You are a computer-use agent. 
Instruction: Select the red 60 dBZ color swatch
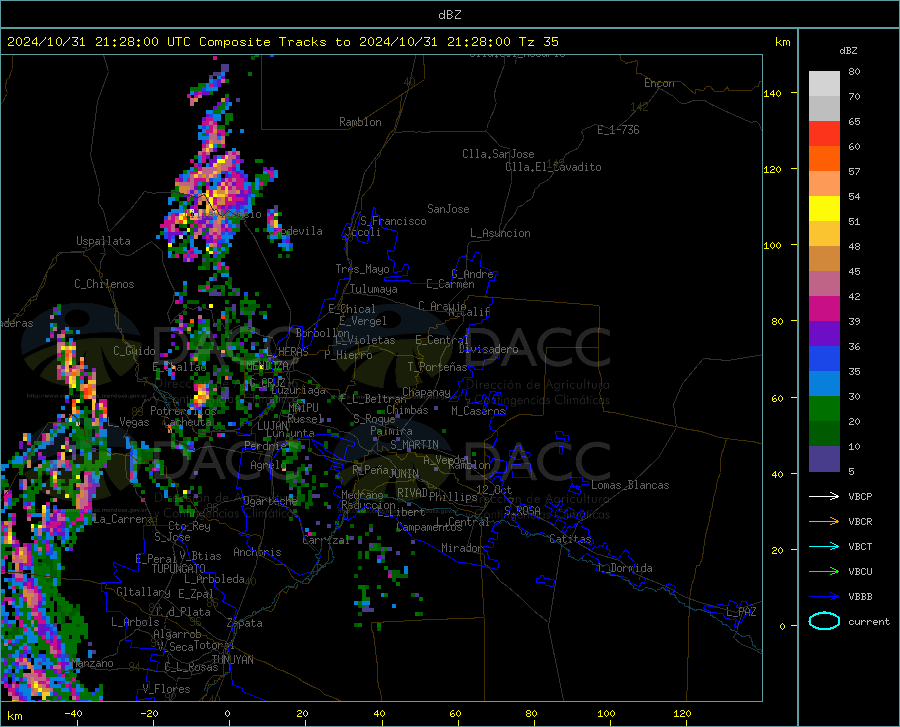(824, 134)
